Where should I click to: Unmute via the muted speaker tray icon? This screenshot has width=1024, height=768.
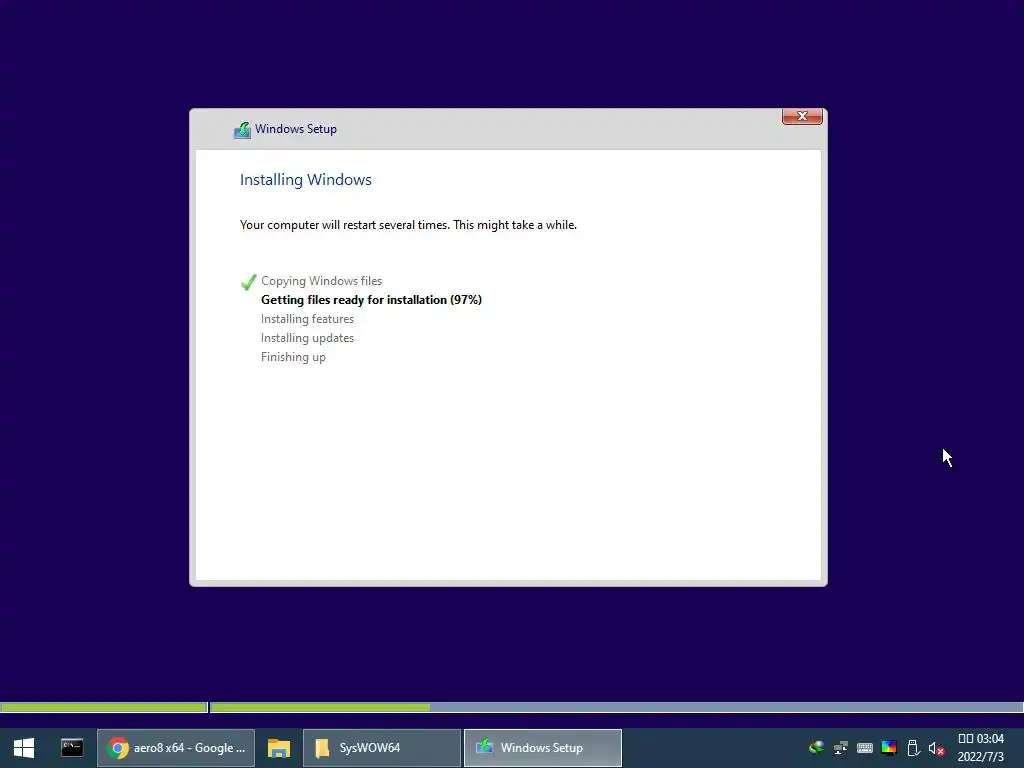point(936,748)
